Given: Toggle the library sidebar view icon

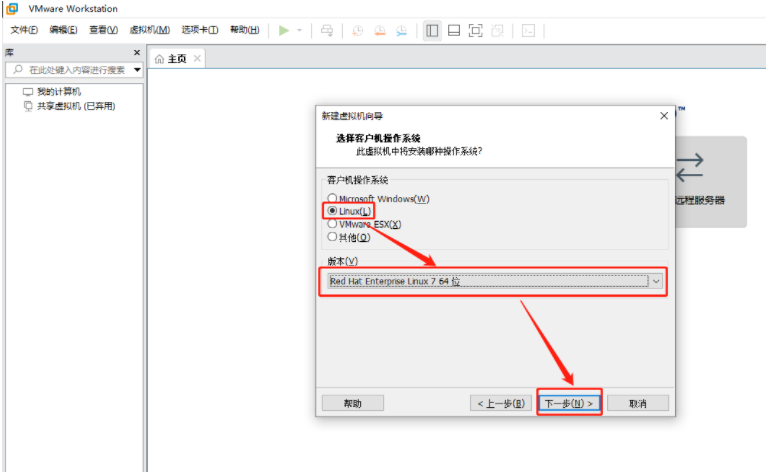Looking at the screenshot, I should point(432,30).
